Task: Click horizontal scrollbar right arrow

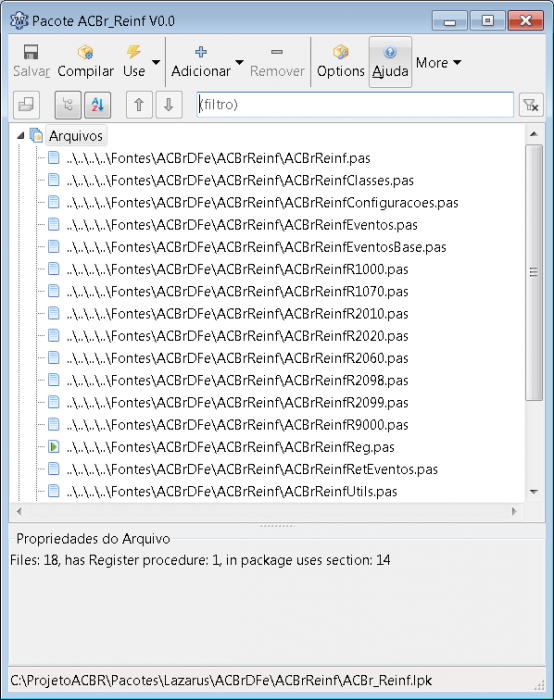Action: point(514,511)
